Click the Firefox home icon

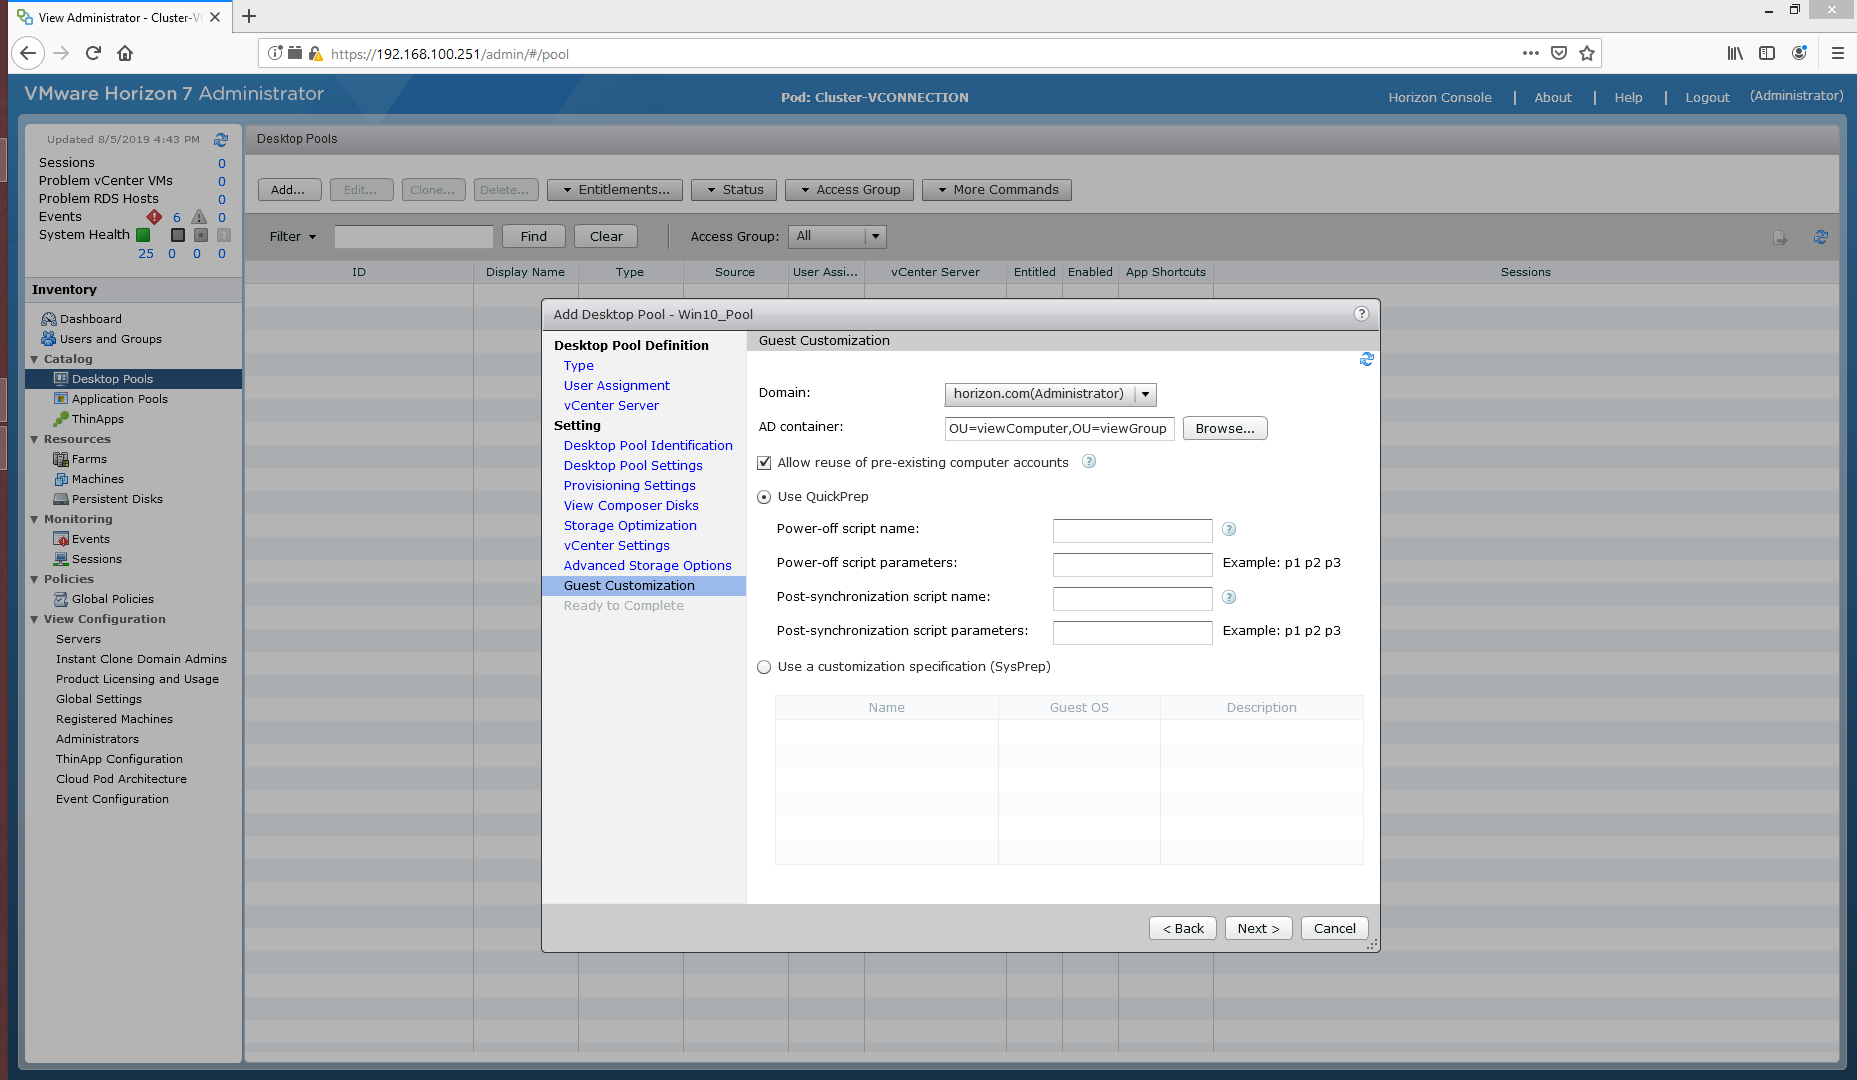pyautogui.click(x=125, y=54)
